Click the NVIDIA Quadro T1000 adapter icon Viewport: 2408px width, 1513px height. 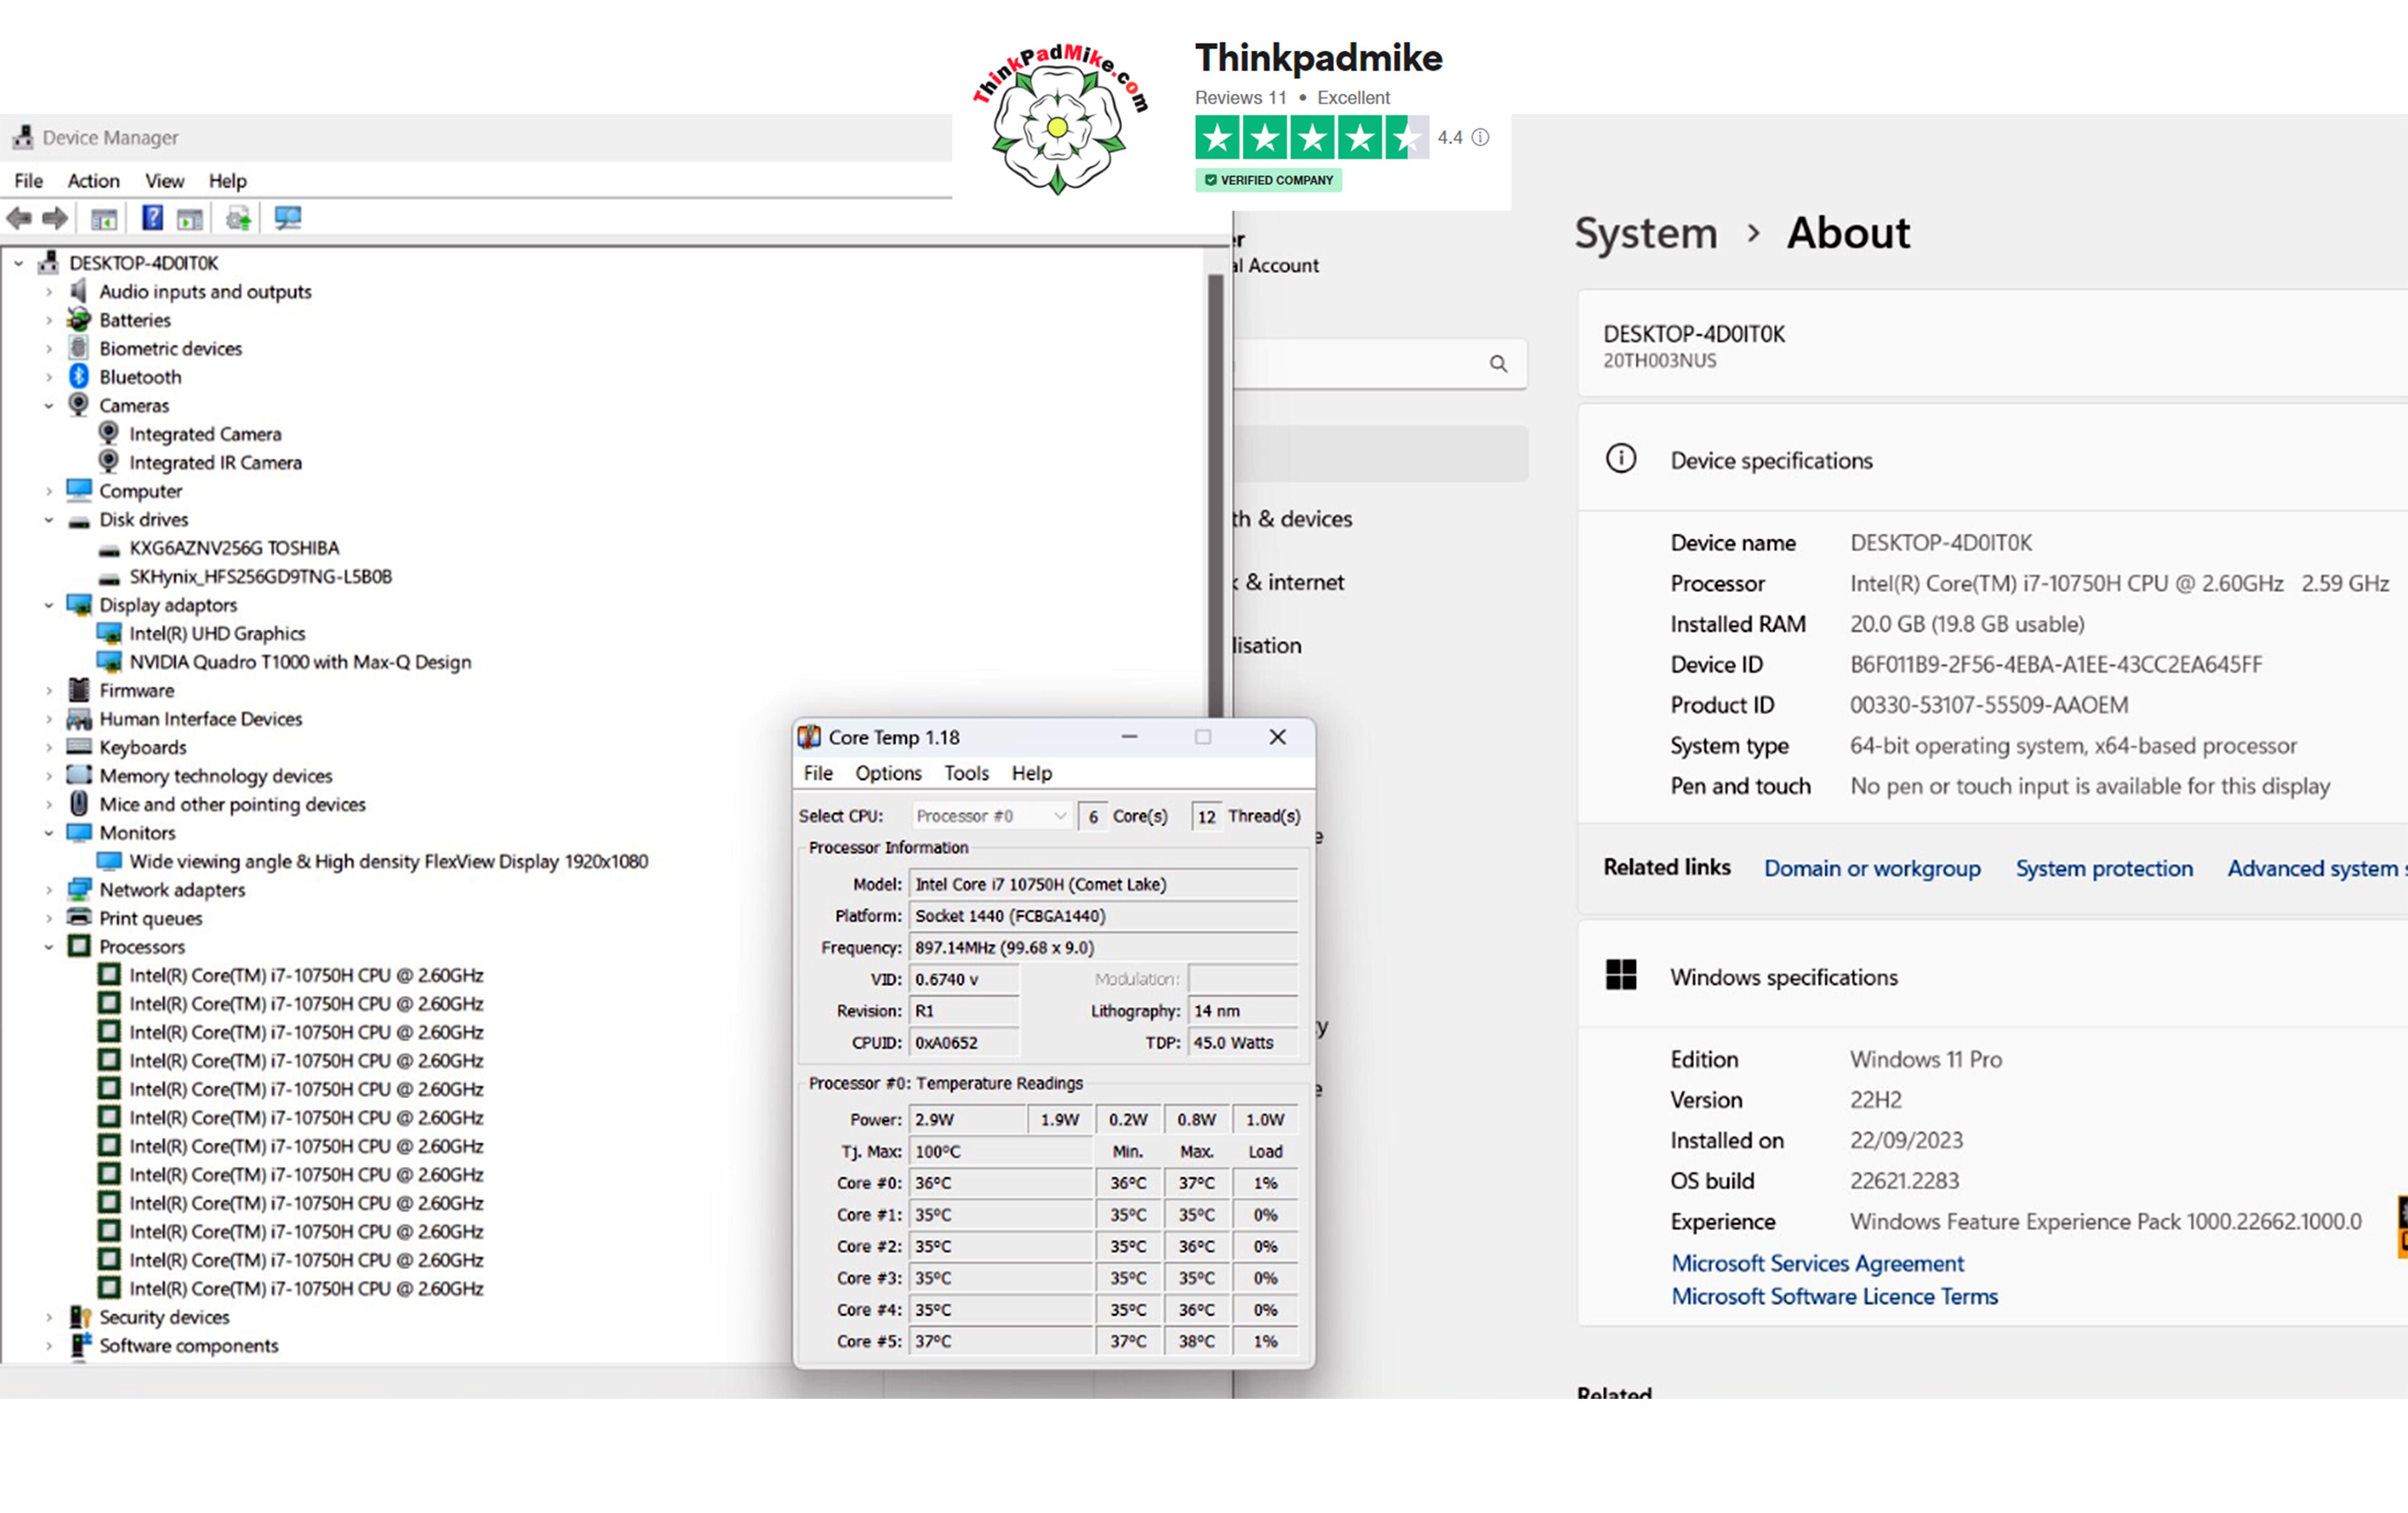[109, 662]
